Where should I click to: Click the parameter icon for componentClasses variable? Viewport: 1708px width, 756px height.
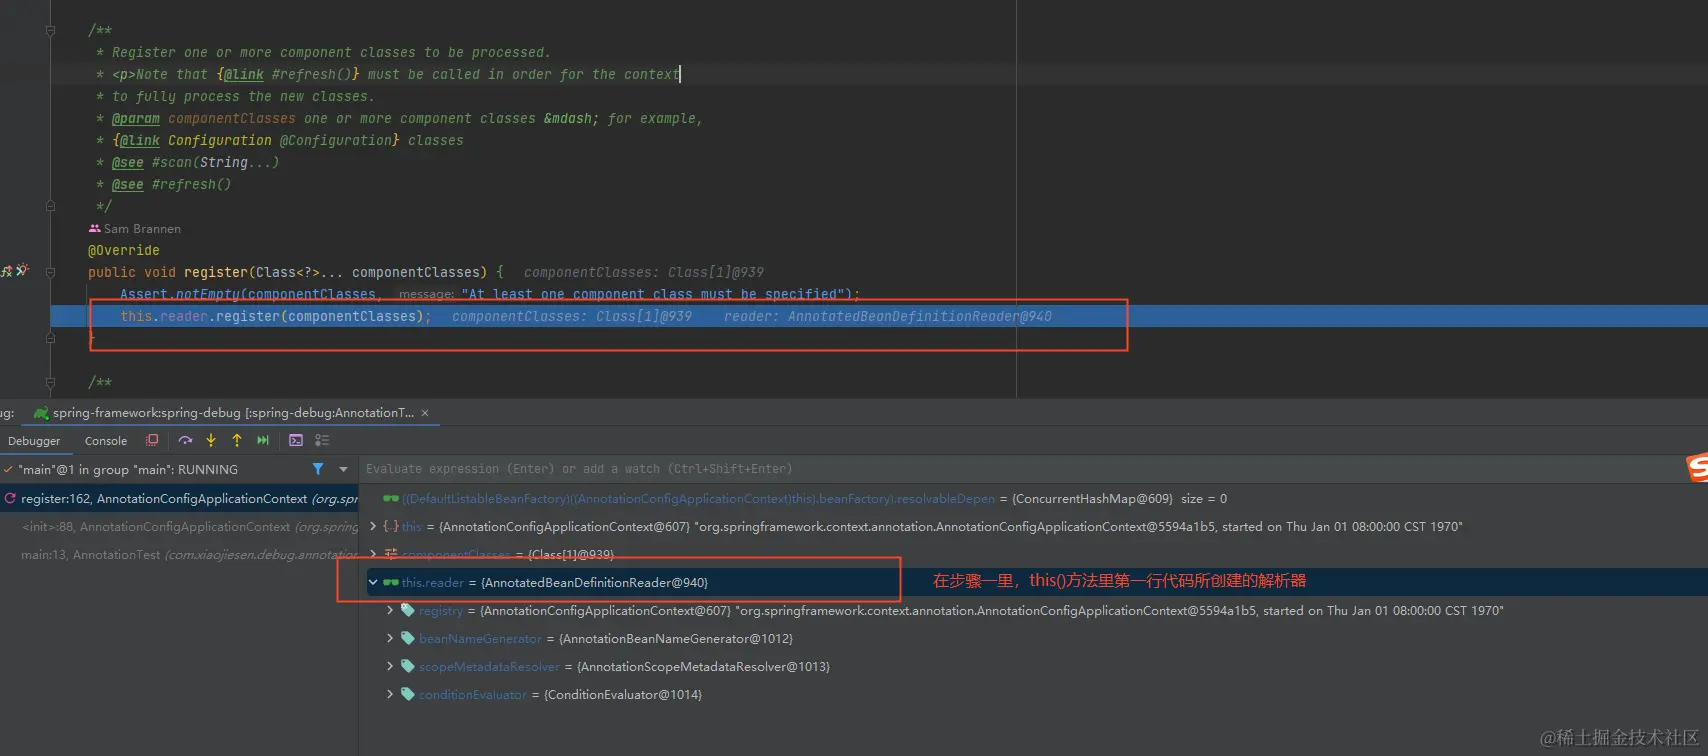[391, 554]
